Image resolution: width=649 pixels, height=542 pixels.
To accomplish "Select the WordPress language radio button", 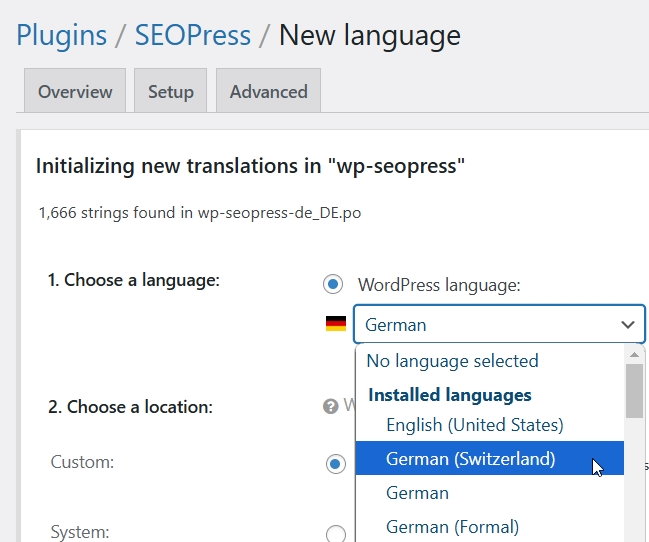I will [333, 285].
